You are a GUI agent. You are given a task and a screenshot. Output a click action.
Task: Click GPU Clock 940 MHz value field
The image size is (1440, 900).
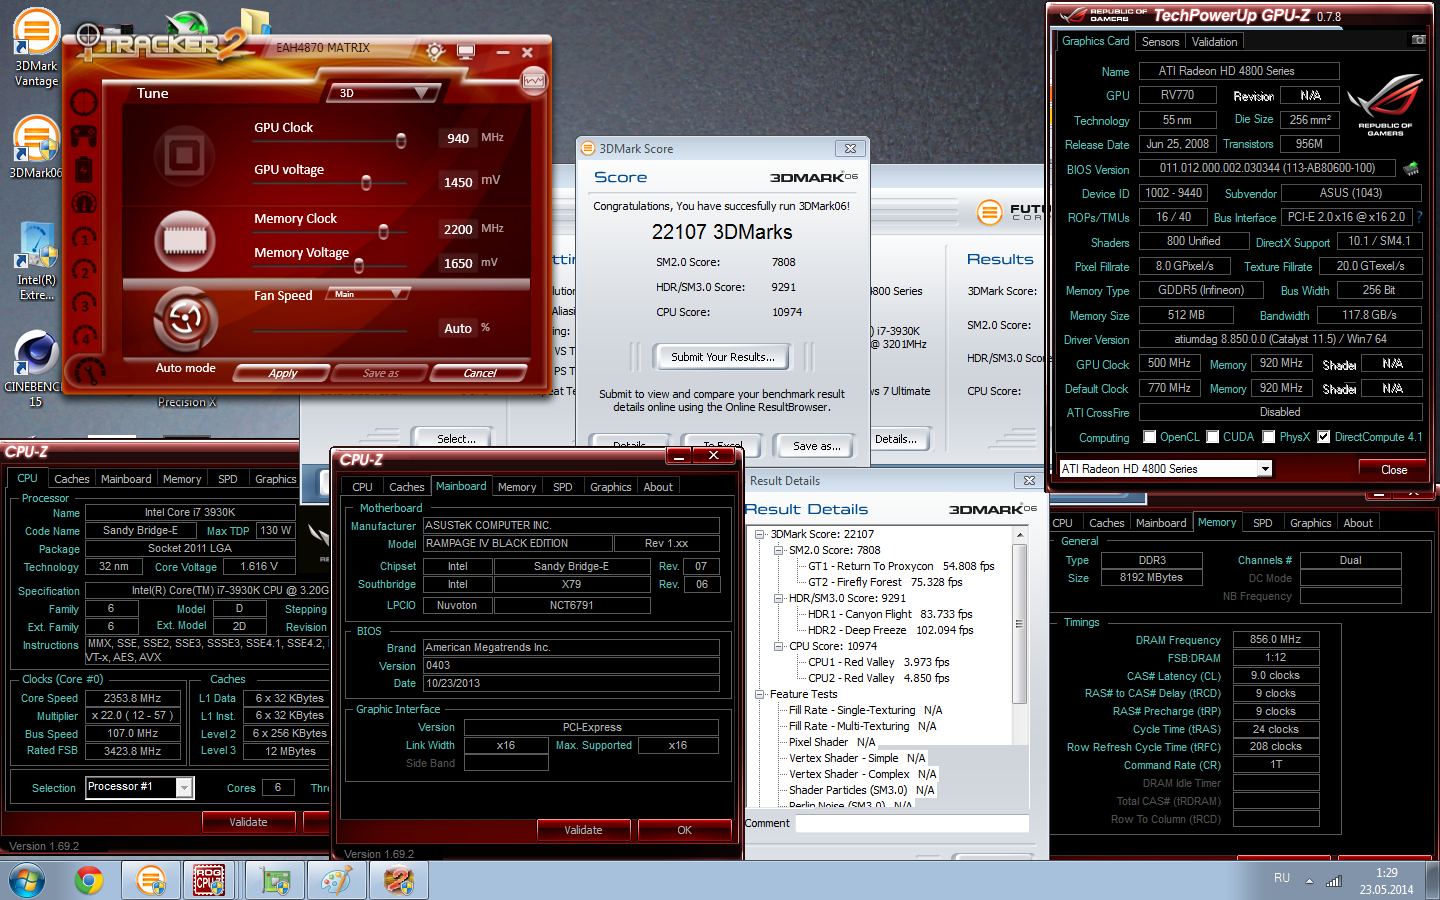pyautogui.click(x=458, y=138)
